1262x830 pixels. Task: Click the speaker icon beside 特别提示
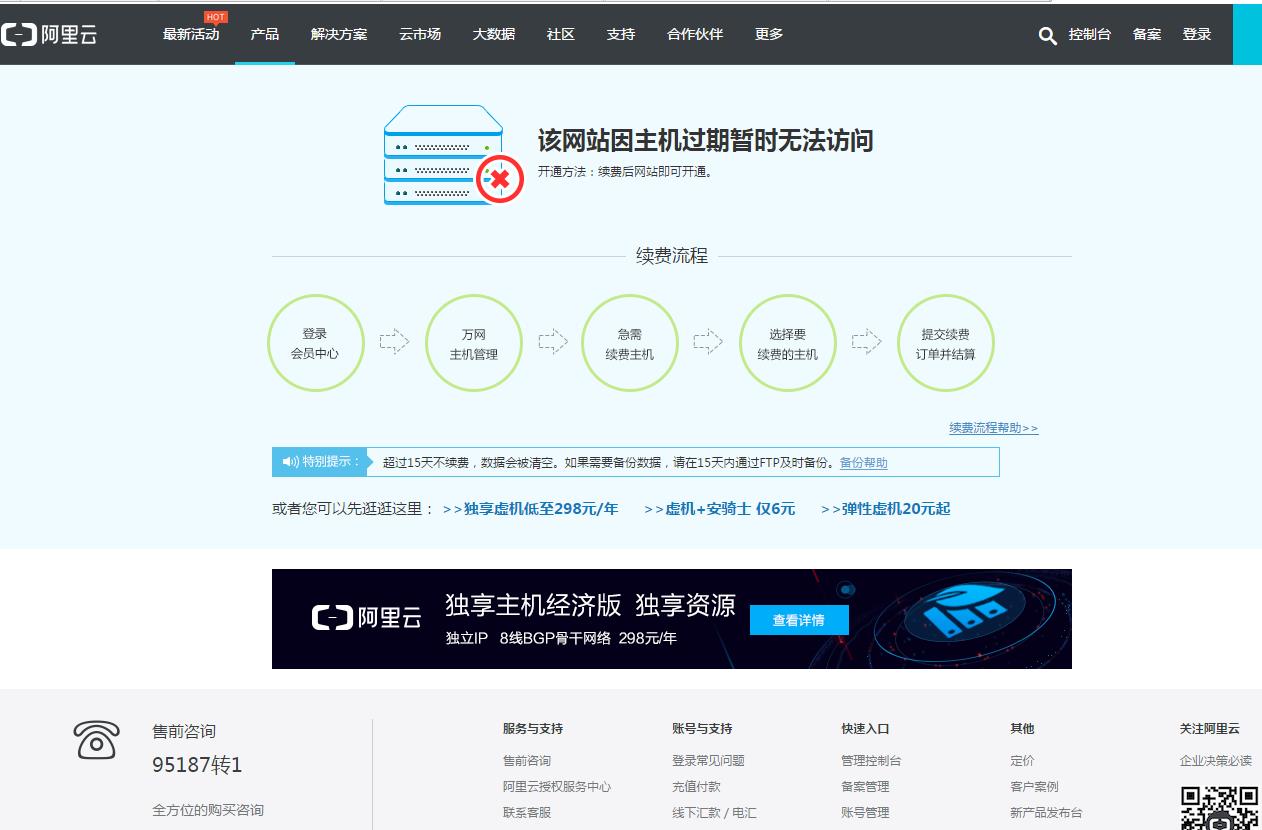290,462
